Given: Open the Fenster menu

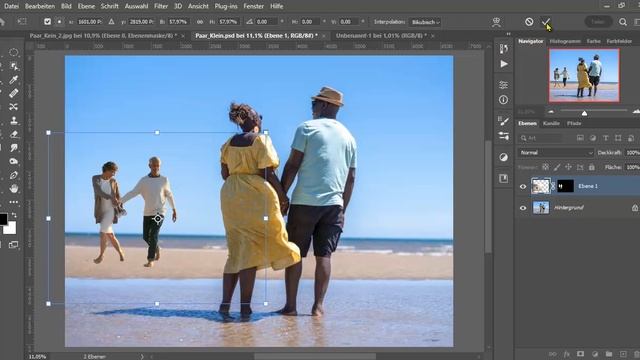Looking at the screenshot, I should pyautogui.click(x=253, y=6).
